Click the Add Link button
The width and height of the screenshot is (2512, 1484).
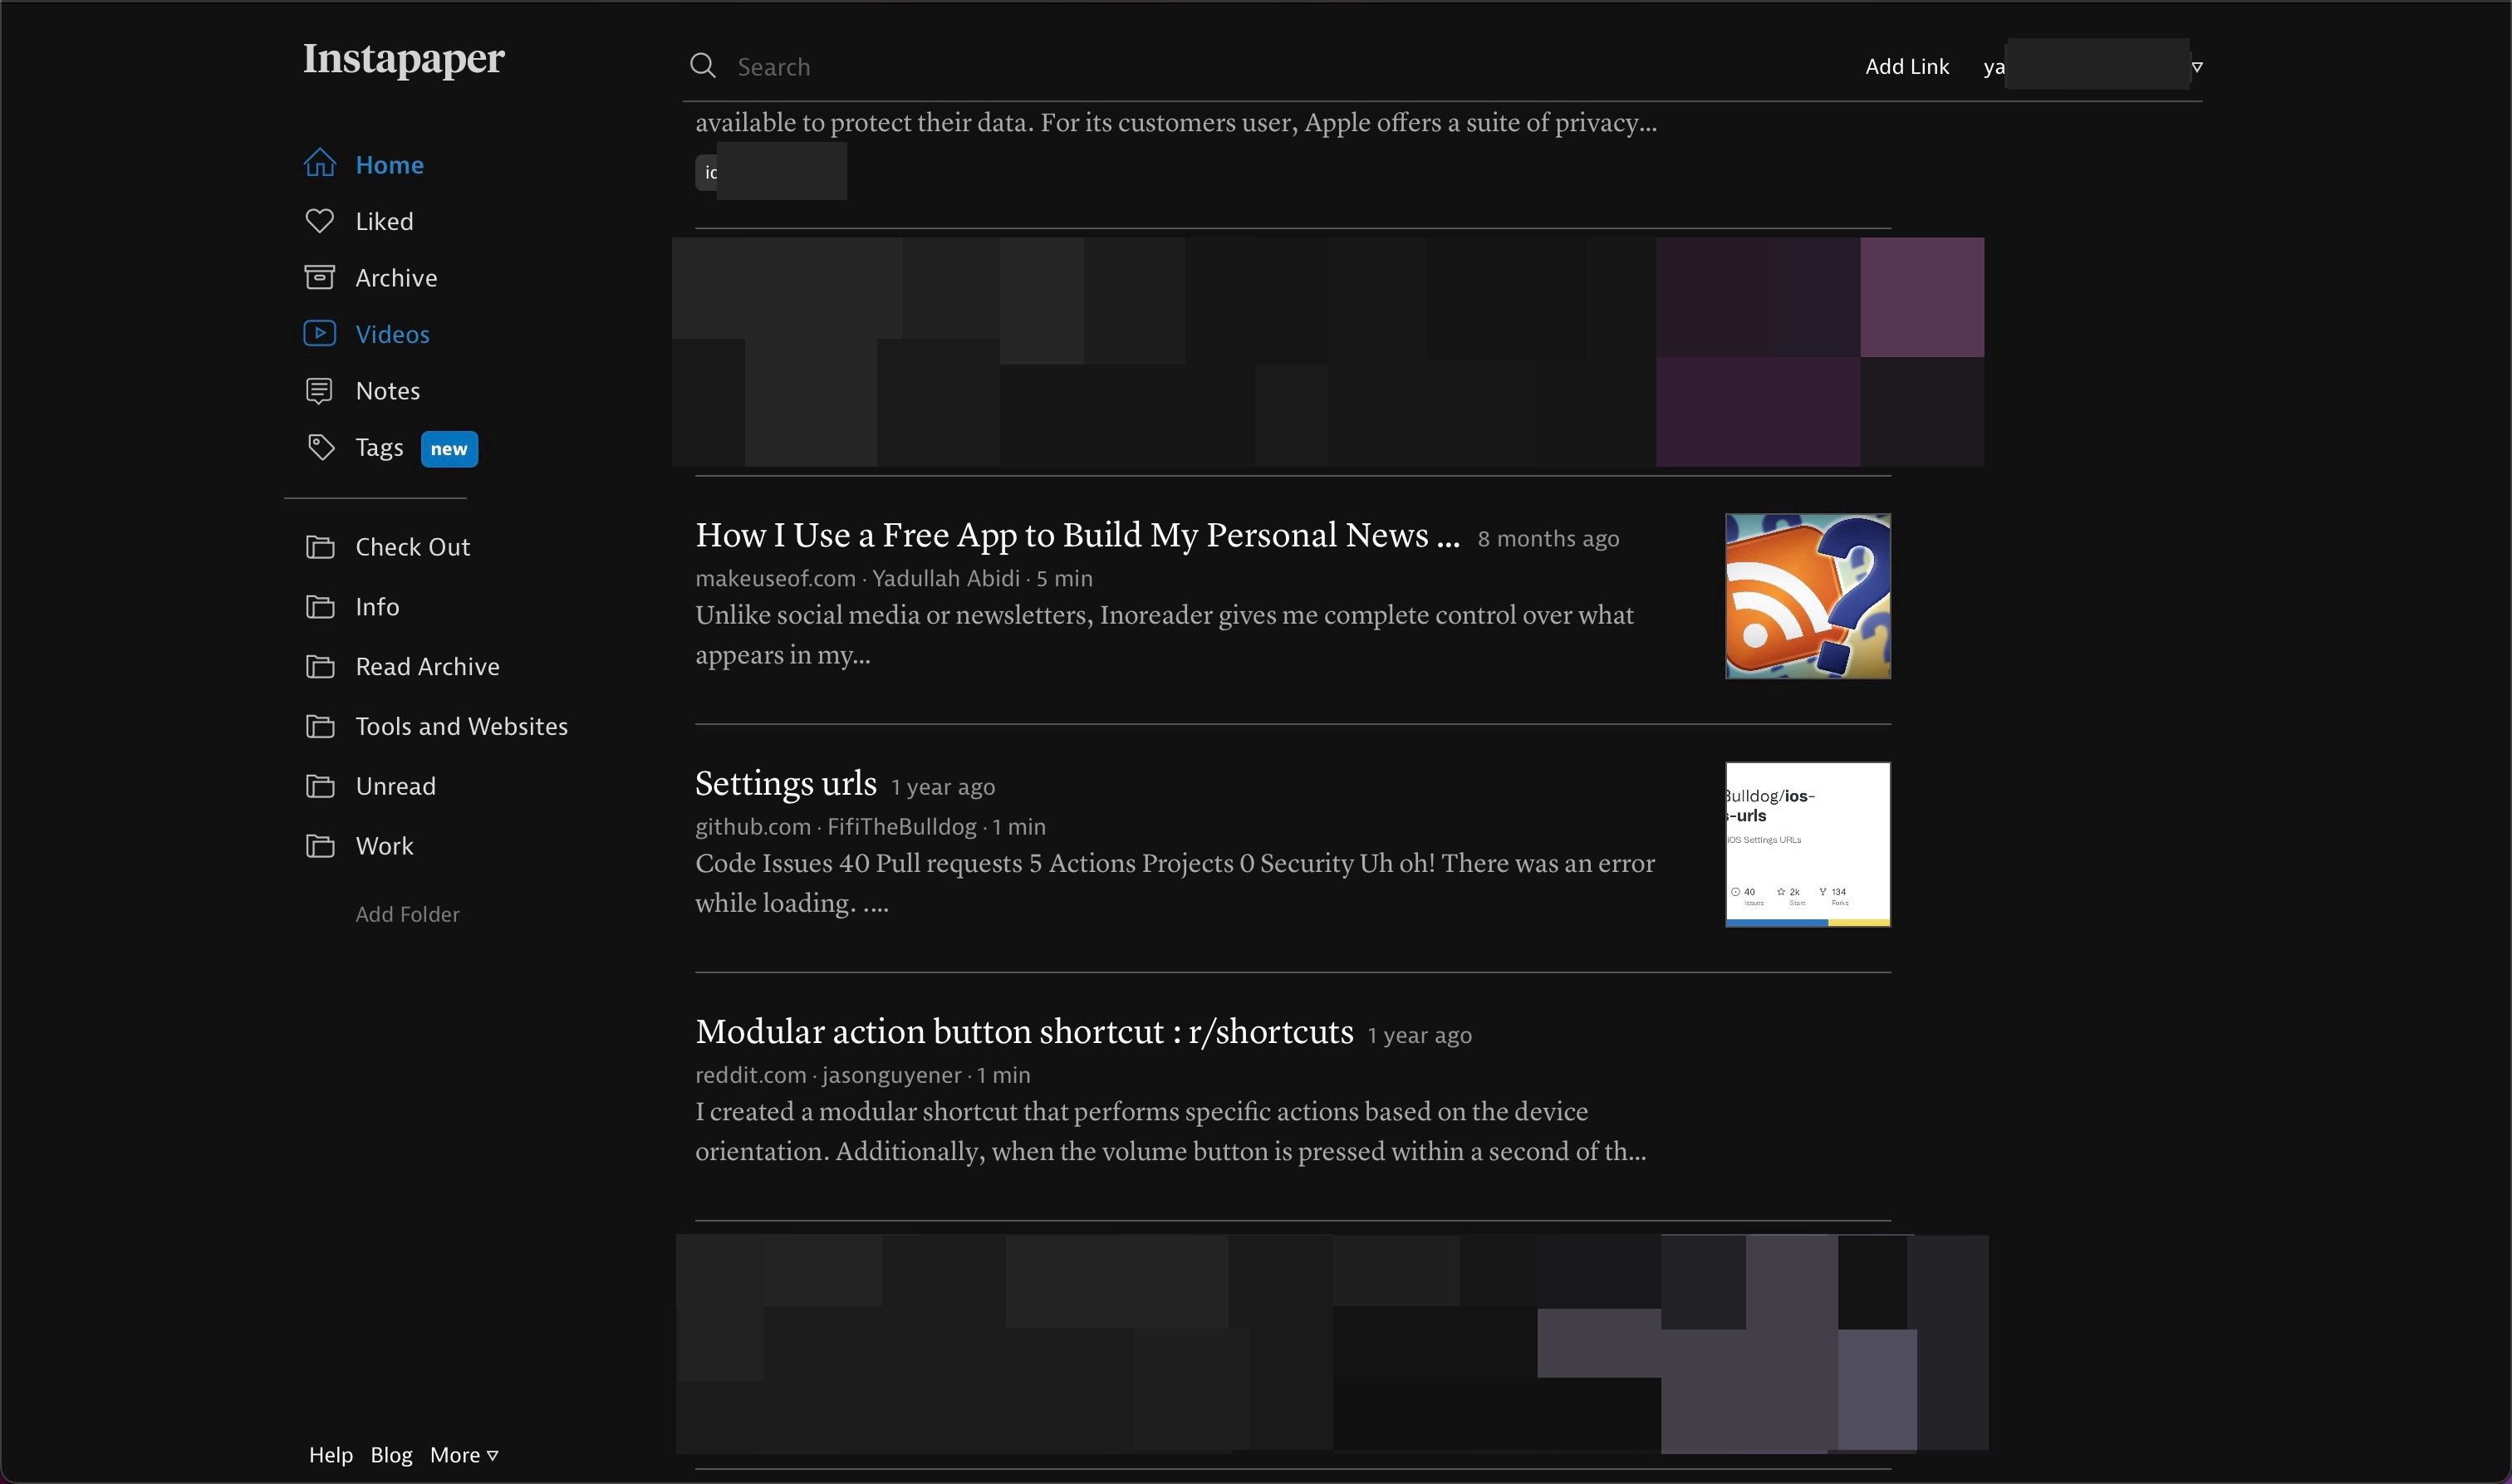point(1906,67)
